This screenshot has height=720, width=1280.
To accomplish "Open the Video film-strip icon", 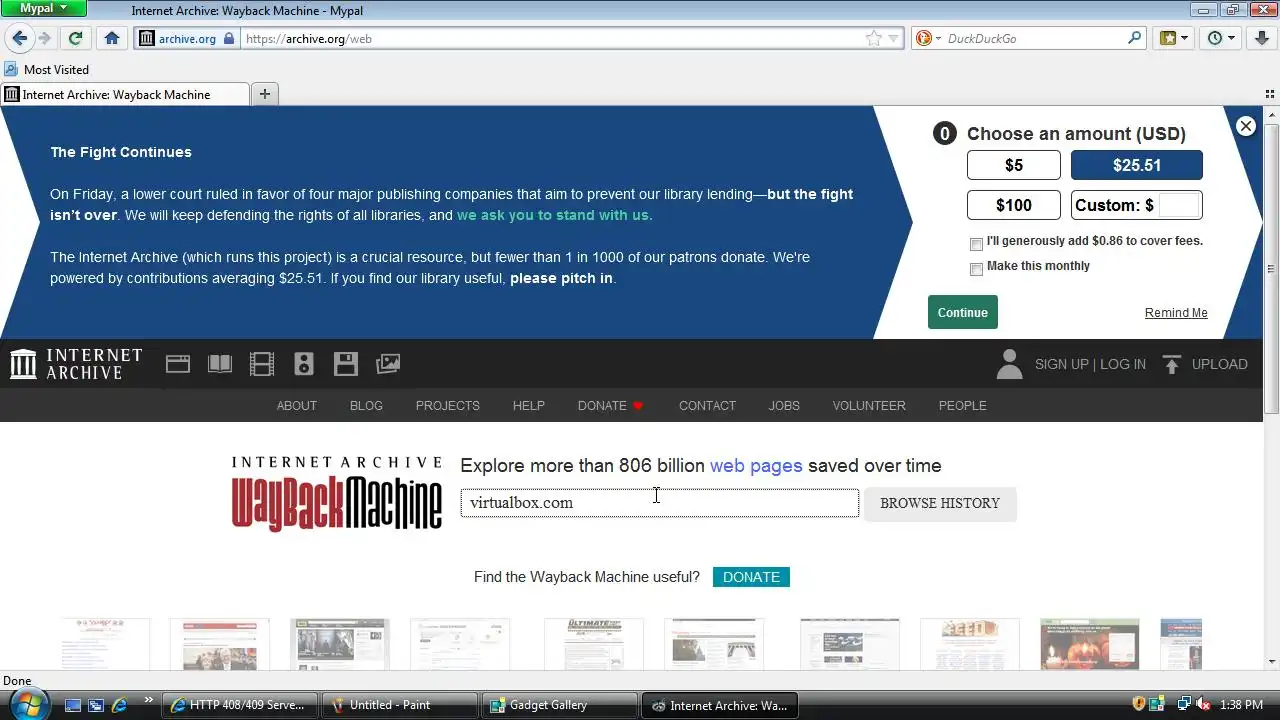I will click(x=262, y=364).
